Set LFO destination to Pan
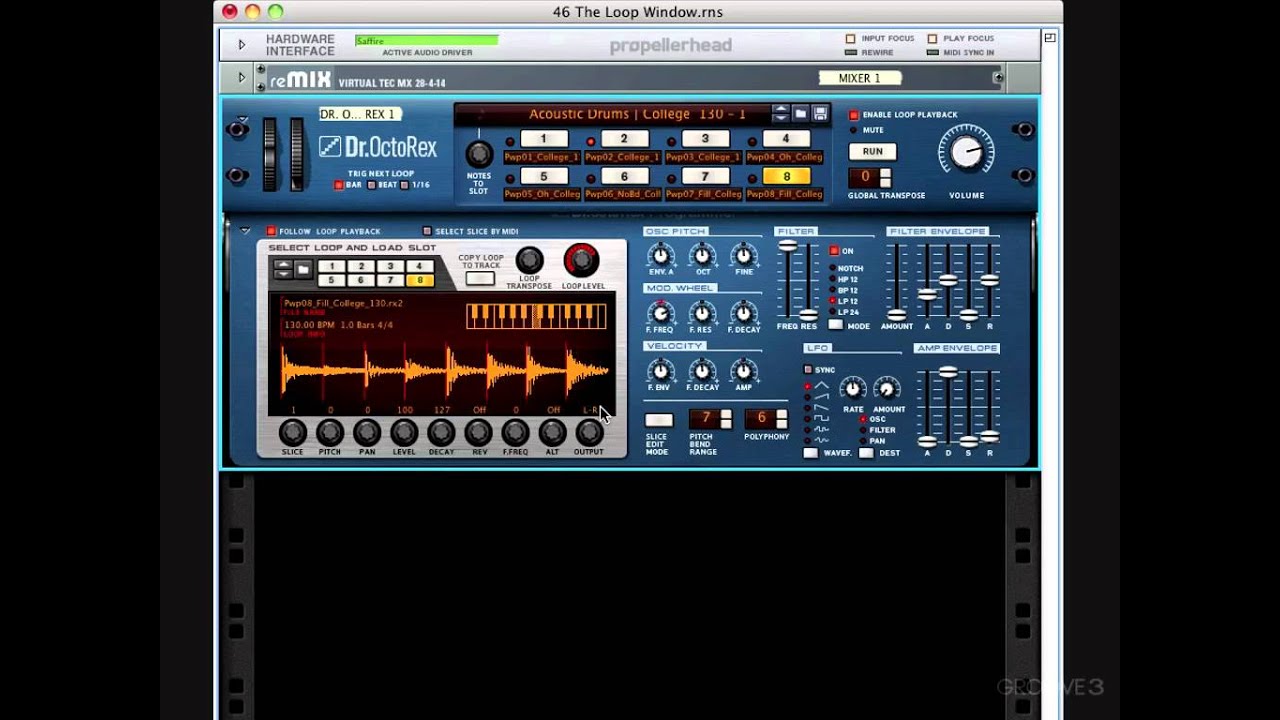Screen dimensions: 1280x720 862,441
